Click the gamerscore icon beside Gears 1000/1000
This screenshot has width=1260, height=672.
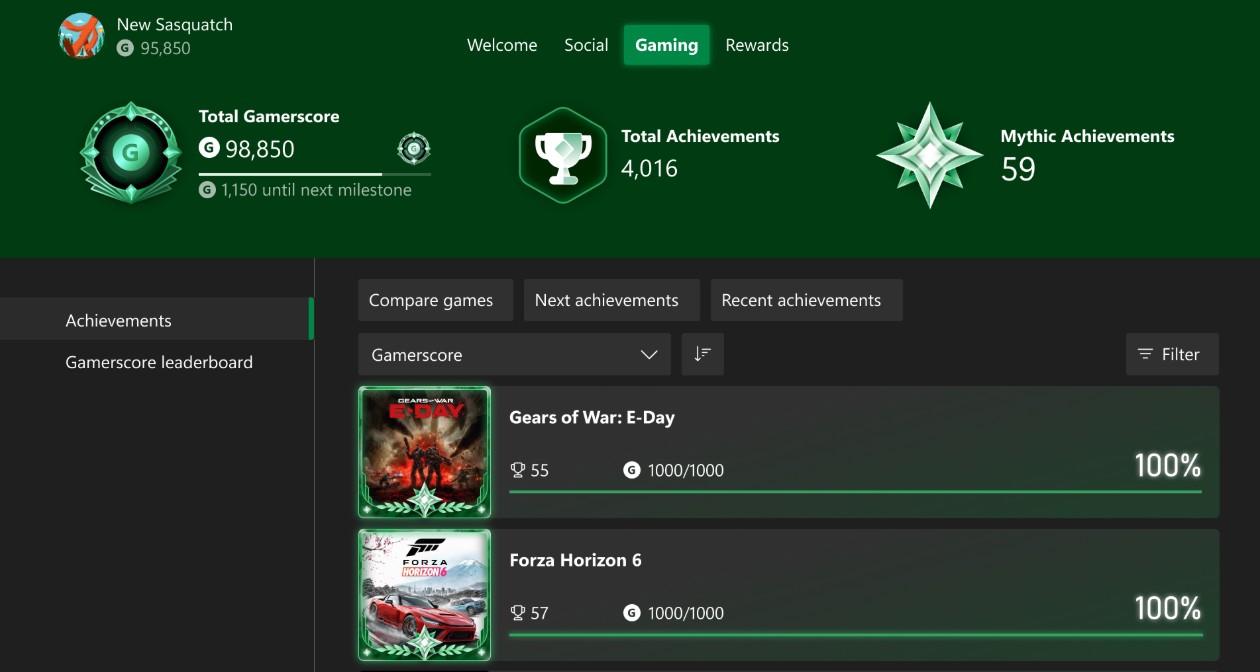[x=632, y=470]
